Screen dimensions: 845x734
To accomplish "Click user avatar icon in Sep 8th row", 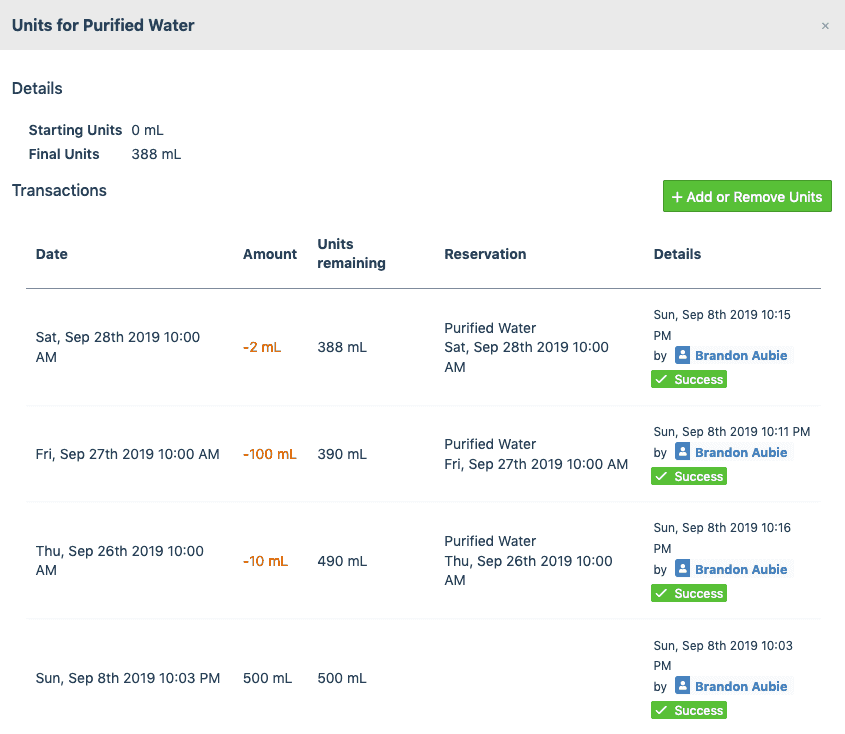I will [683, 686].
